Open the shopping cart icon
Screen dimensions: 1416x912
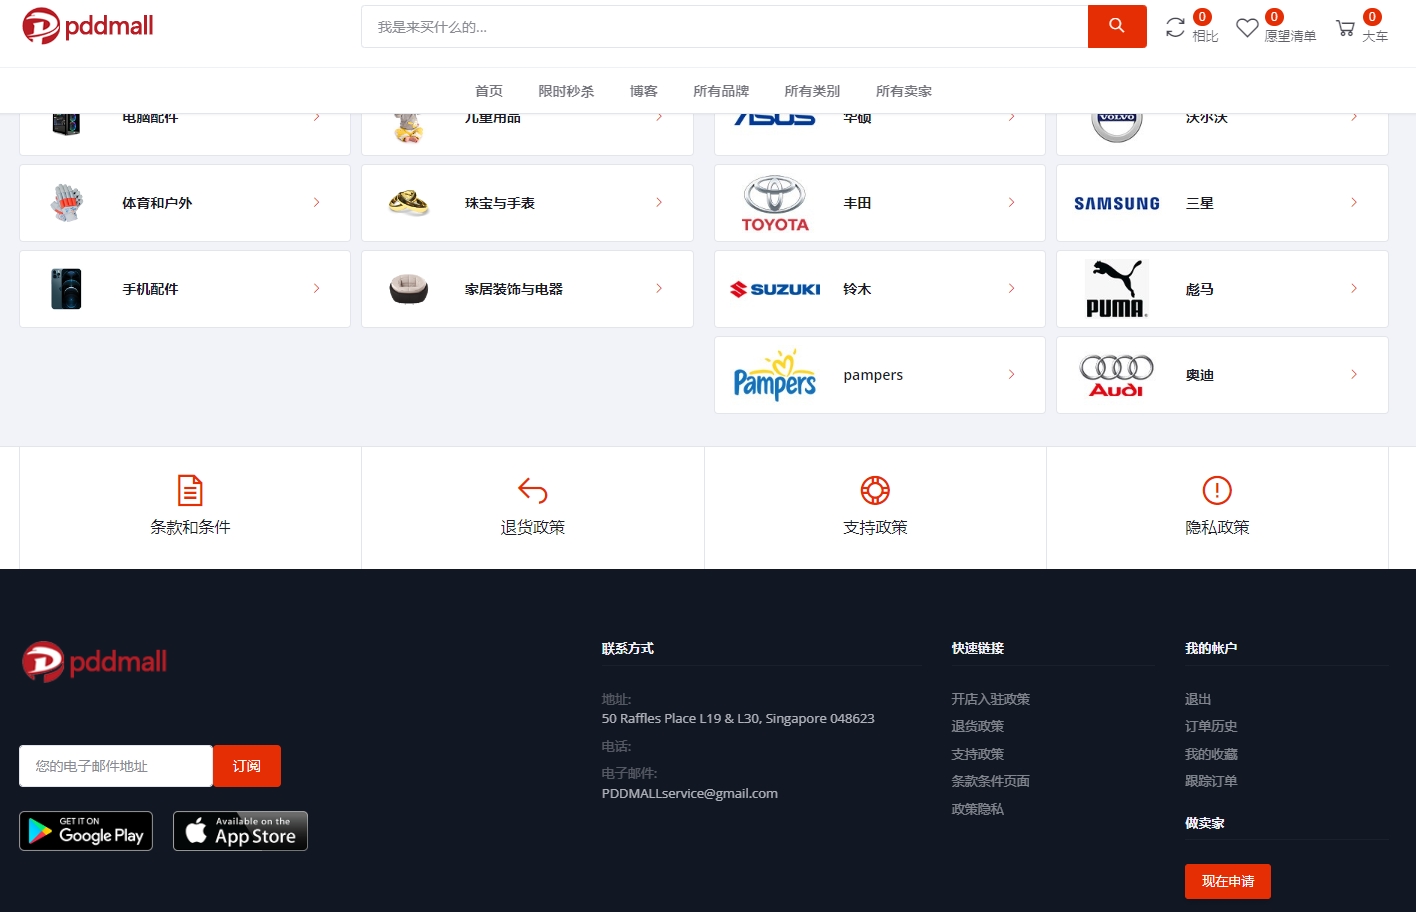click(1346, 28)
